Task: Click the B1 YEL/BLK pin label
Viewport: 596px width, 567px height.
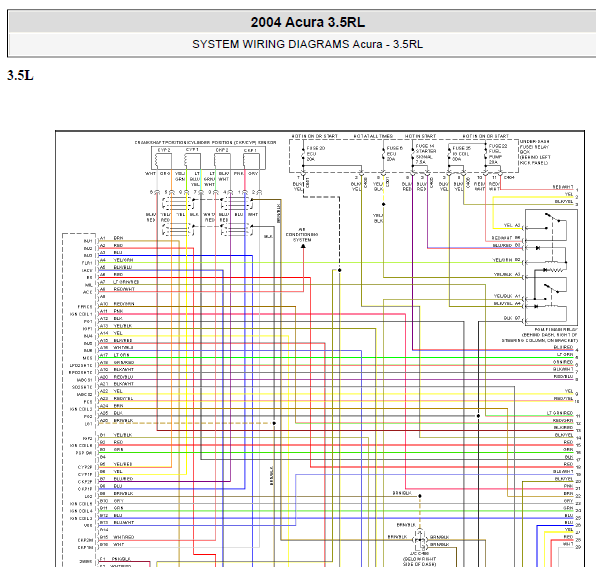Action: pos(116,435)
